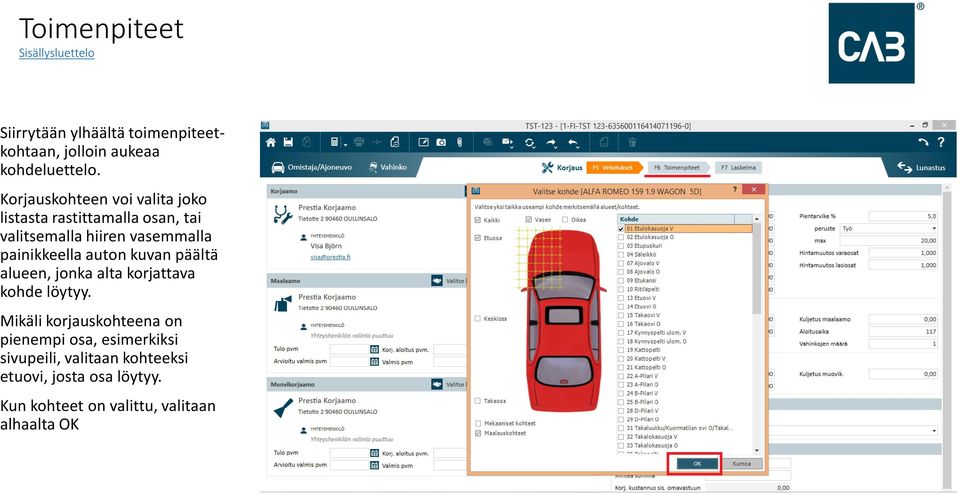This screenshot has width=960, height=494.
Task: Select 13 Etuovi V list row
Action: (x=684, y=298)
